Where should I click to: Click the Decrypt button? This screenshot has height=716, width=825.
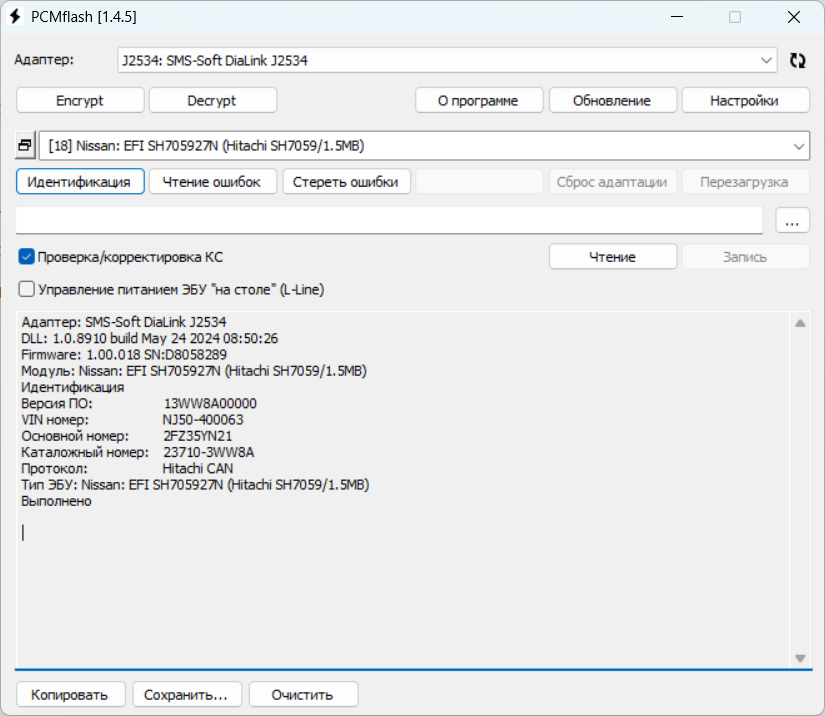(213, 100)
